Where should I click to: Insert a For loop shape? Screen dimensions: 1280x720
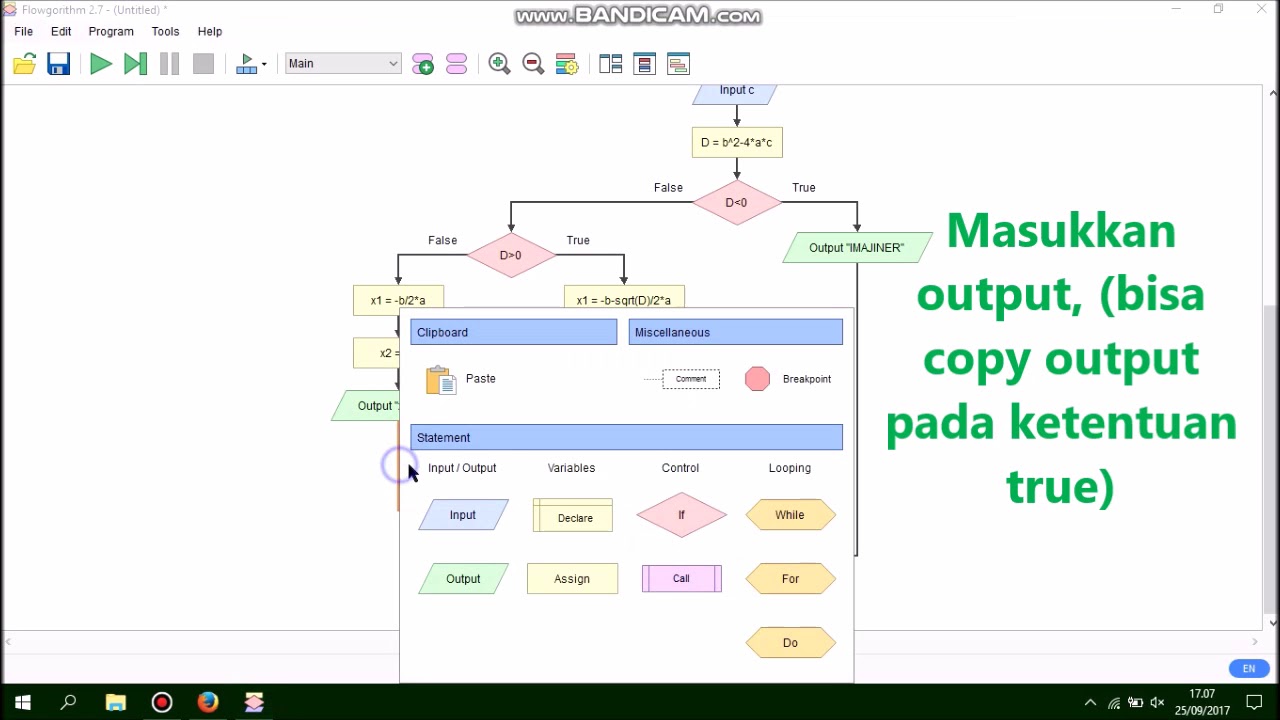click(790, 579)
